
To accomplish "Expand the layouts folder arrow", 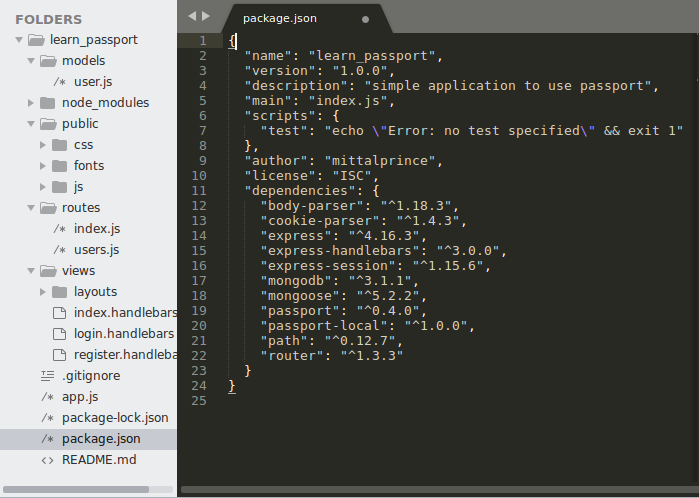I will click(43, 292).
